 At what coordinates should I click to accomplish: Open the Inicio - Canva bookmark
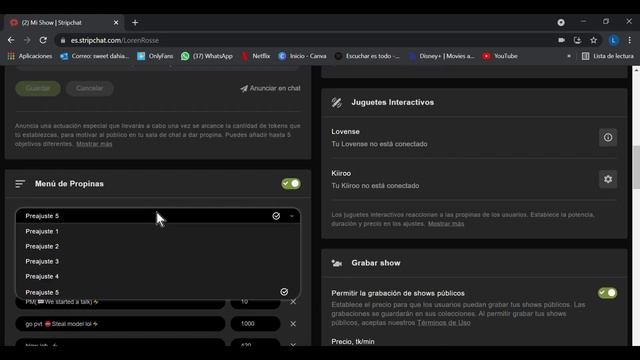click(x=302, y=56)
